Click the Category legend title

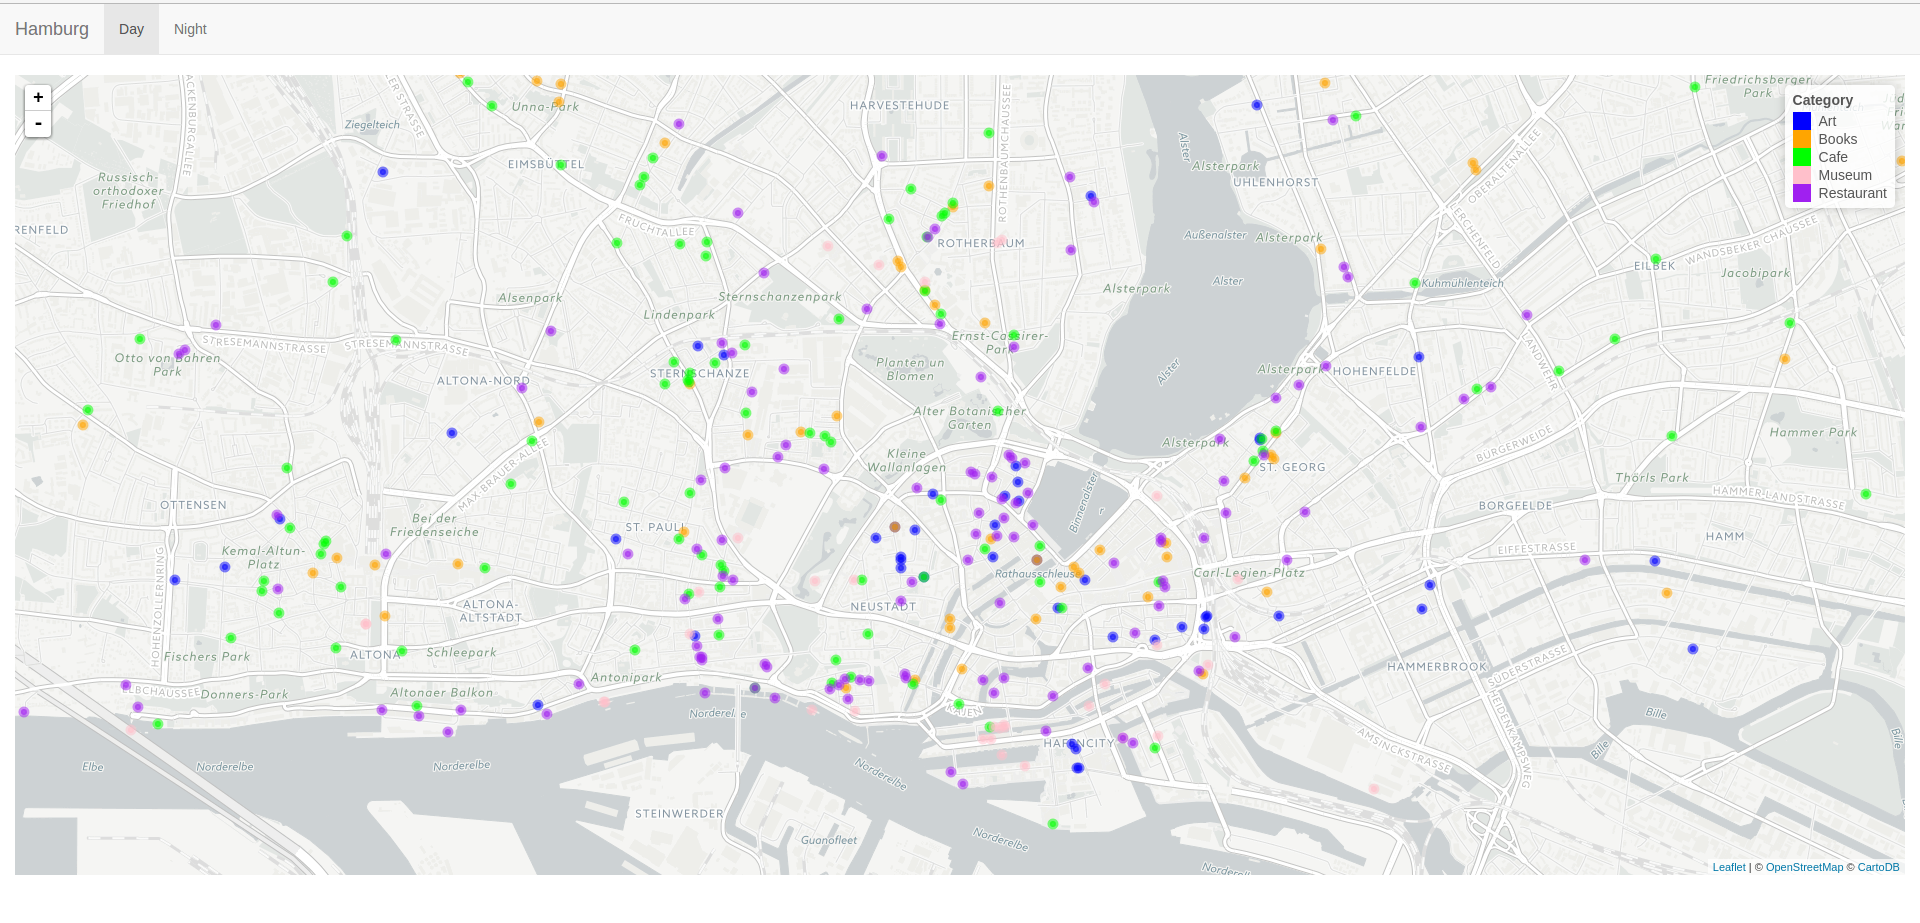click(1822, 100)
